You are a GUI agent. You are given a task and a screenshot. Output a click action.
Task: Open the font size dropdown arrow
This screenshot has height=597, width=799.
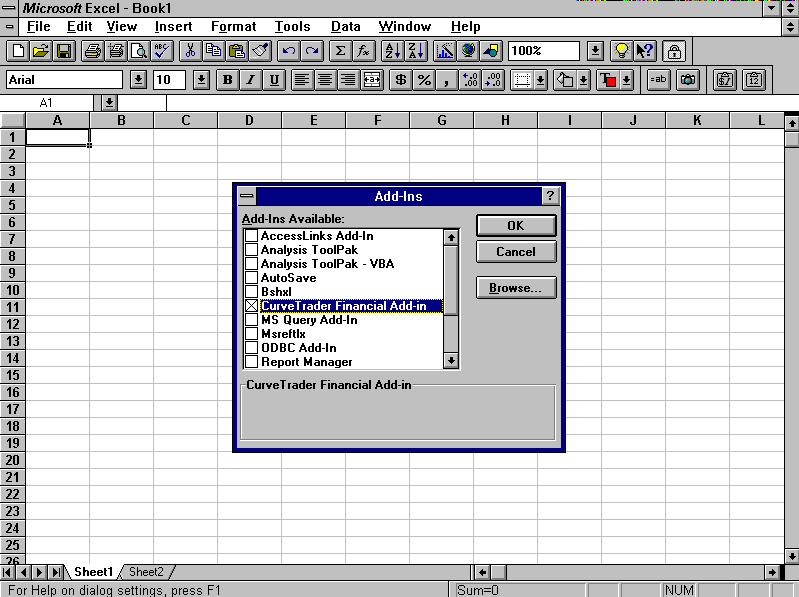click(201, 80)
